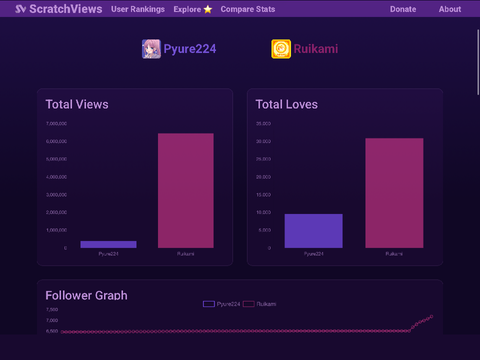The image size is (480, 360).
Task: Click the Total Views heading
Action: pos(77,105)
